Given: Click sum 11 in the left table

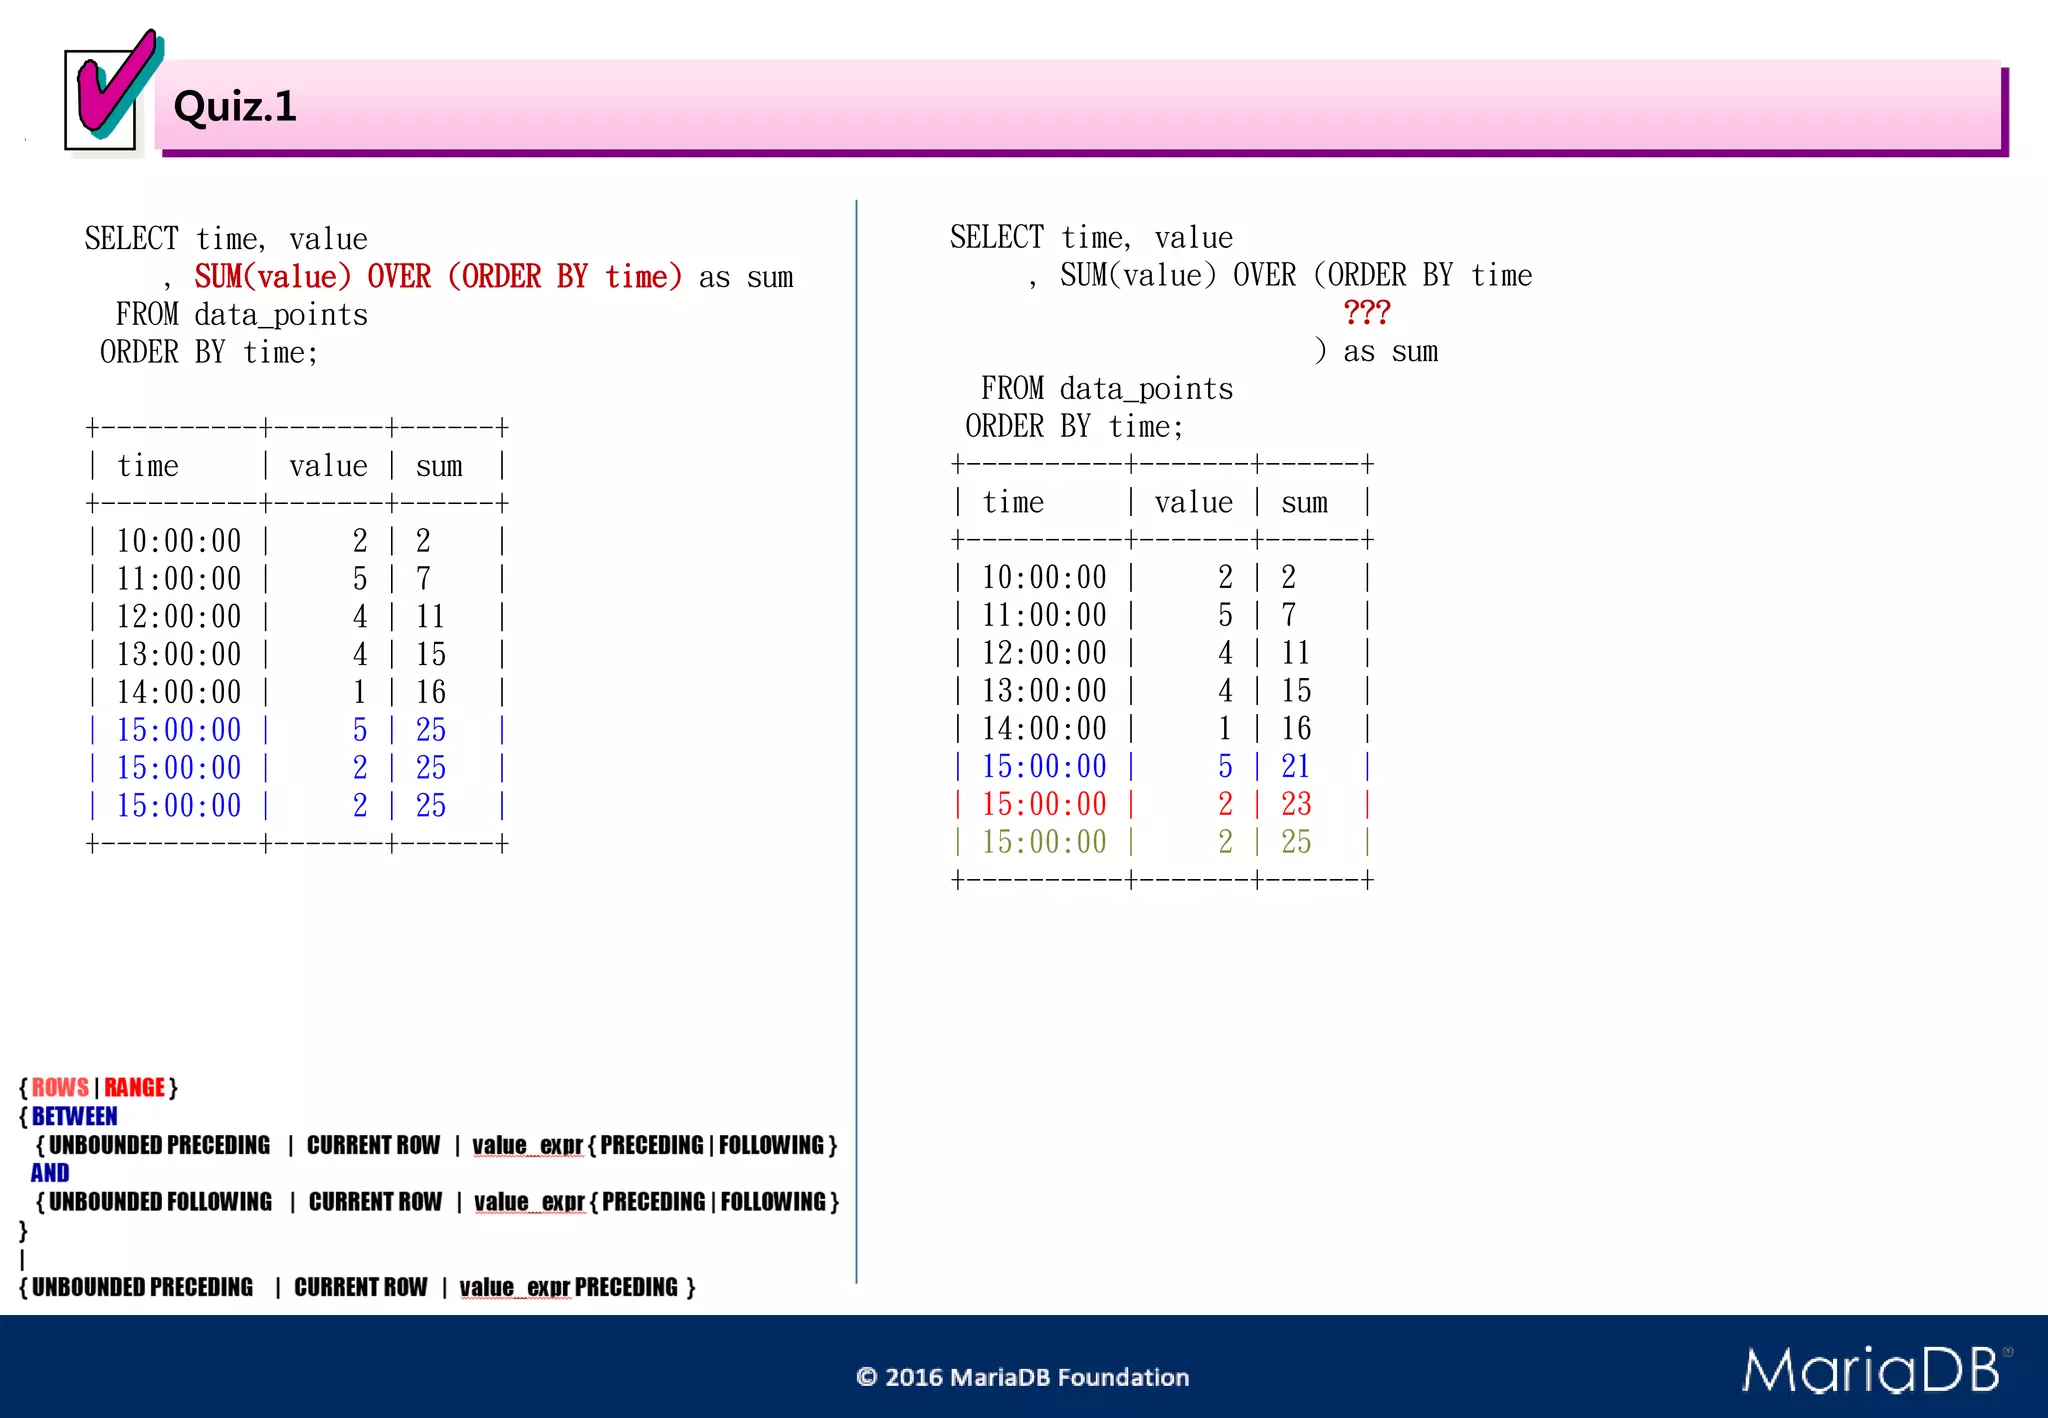Looking at the screenshot, I should [x=431, y=617].
